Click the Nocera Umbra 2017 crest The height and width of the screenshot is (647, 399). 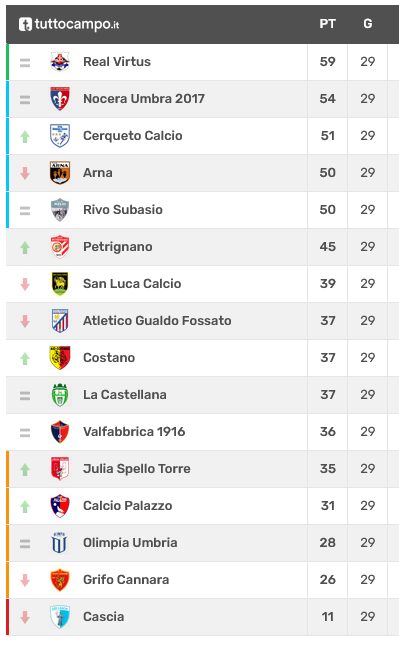click(x=60, y=99)
